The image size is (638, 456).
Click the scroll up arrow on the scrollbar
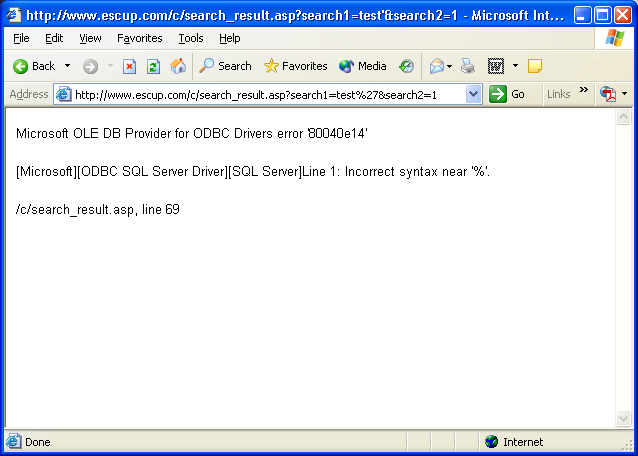pyautogui.click(x=623, y=118)
